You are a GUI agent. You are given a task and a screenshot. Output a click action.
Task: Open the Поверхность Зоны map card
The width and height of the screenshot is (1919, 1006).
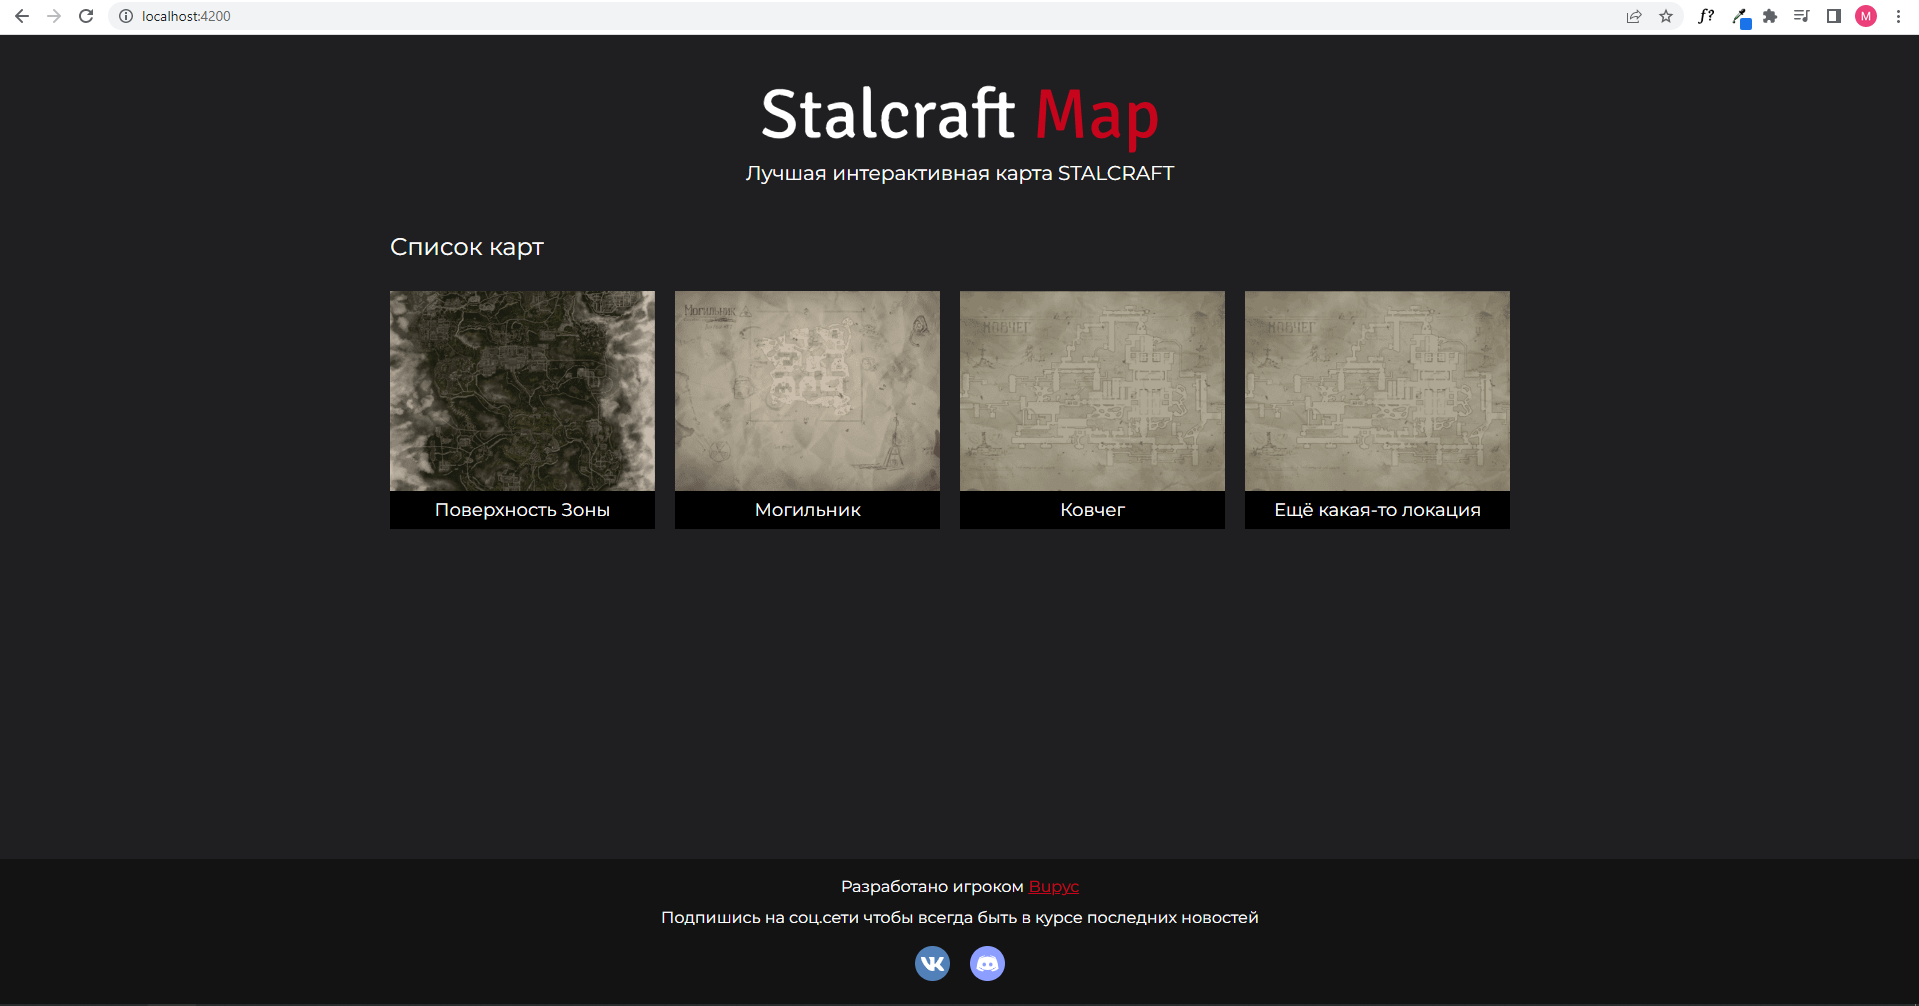(522, 409)
